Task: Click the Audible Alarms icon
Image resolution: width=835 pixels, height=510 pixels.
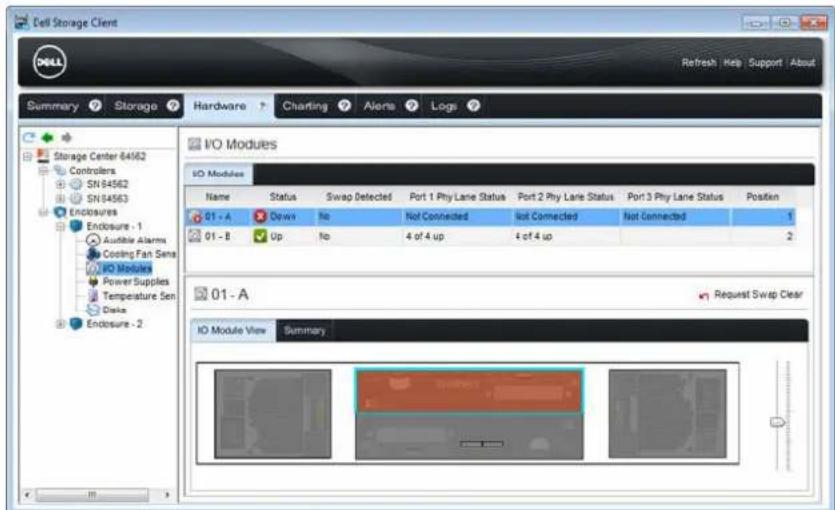Action: tap(93, 240)
